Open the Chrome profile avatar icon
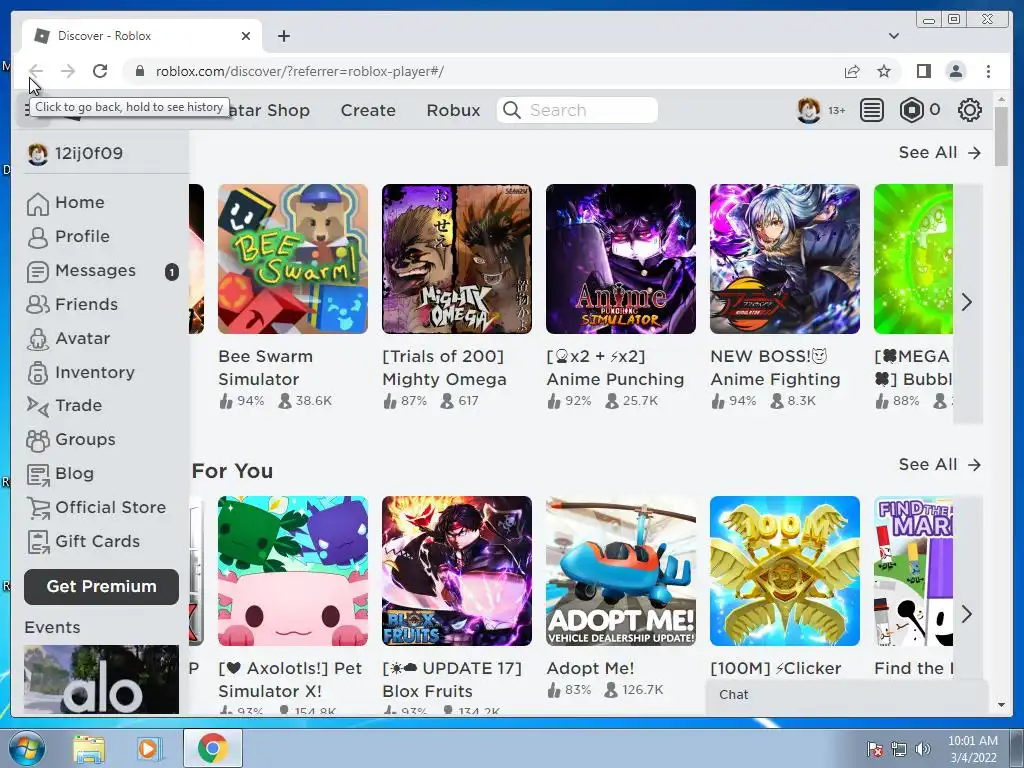Screen dimensions: 1024x768 [955, 71]
